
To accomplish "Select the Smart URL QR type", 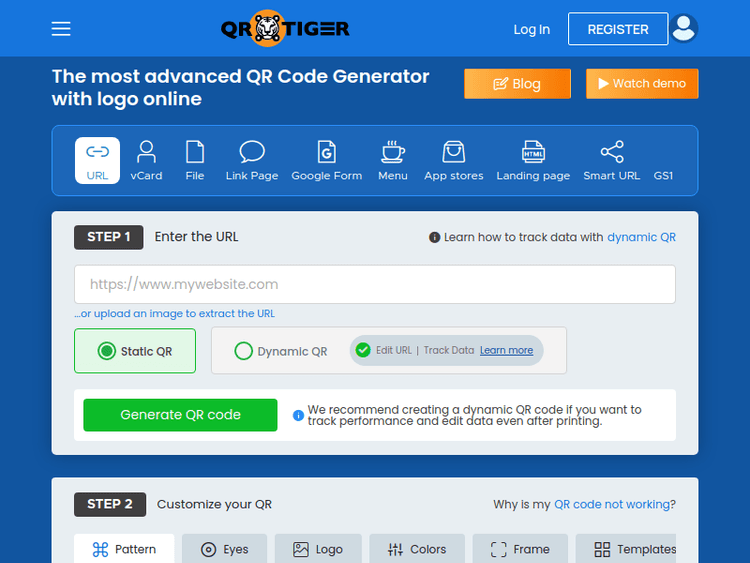I will [612, 161].
